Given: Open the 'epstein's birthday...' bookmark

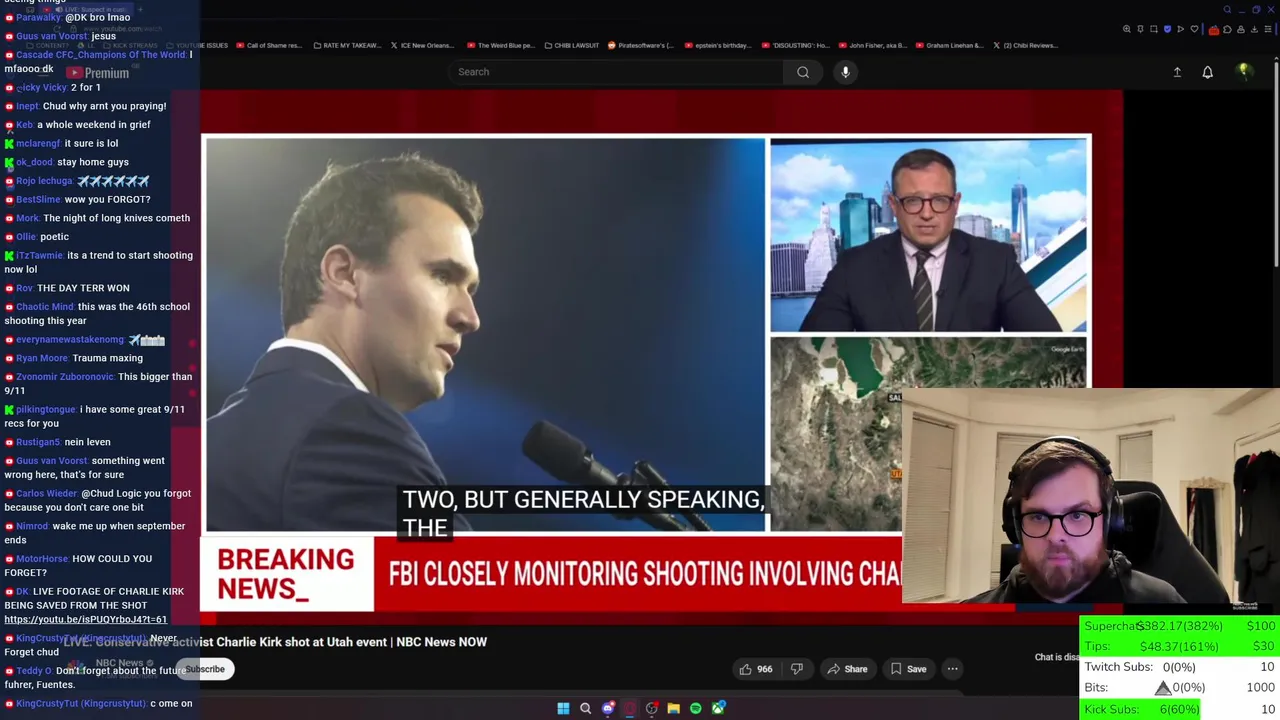Looking at the screenshot, I should coord(717,45).
